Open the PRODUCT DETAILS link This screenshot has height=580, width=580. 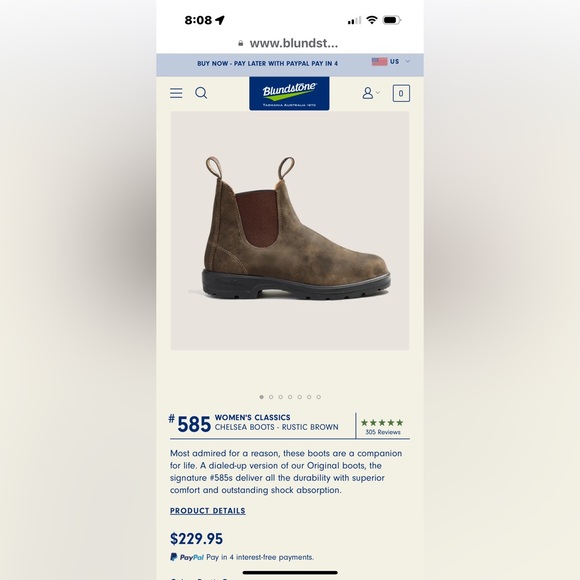208,511
